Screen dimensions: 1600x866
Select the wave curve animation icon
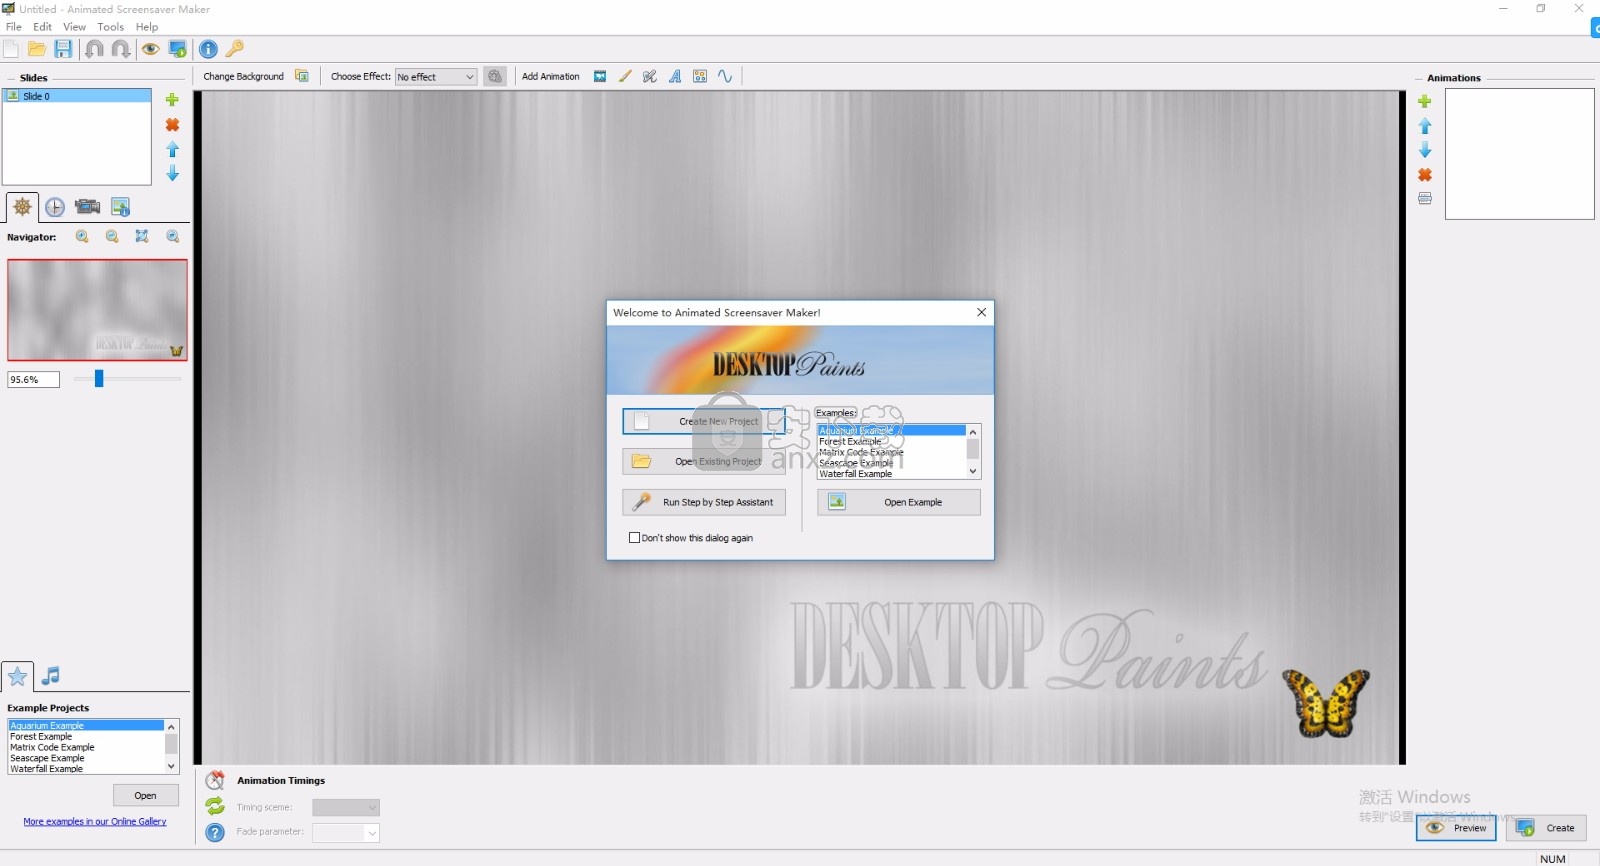(x=725, y=76)
